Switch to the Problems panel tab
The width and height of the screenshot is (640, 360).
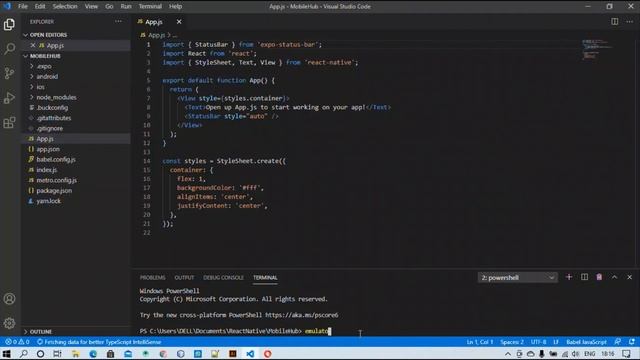tap(153, 278)
